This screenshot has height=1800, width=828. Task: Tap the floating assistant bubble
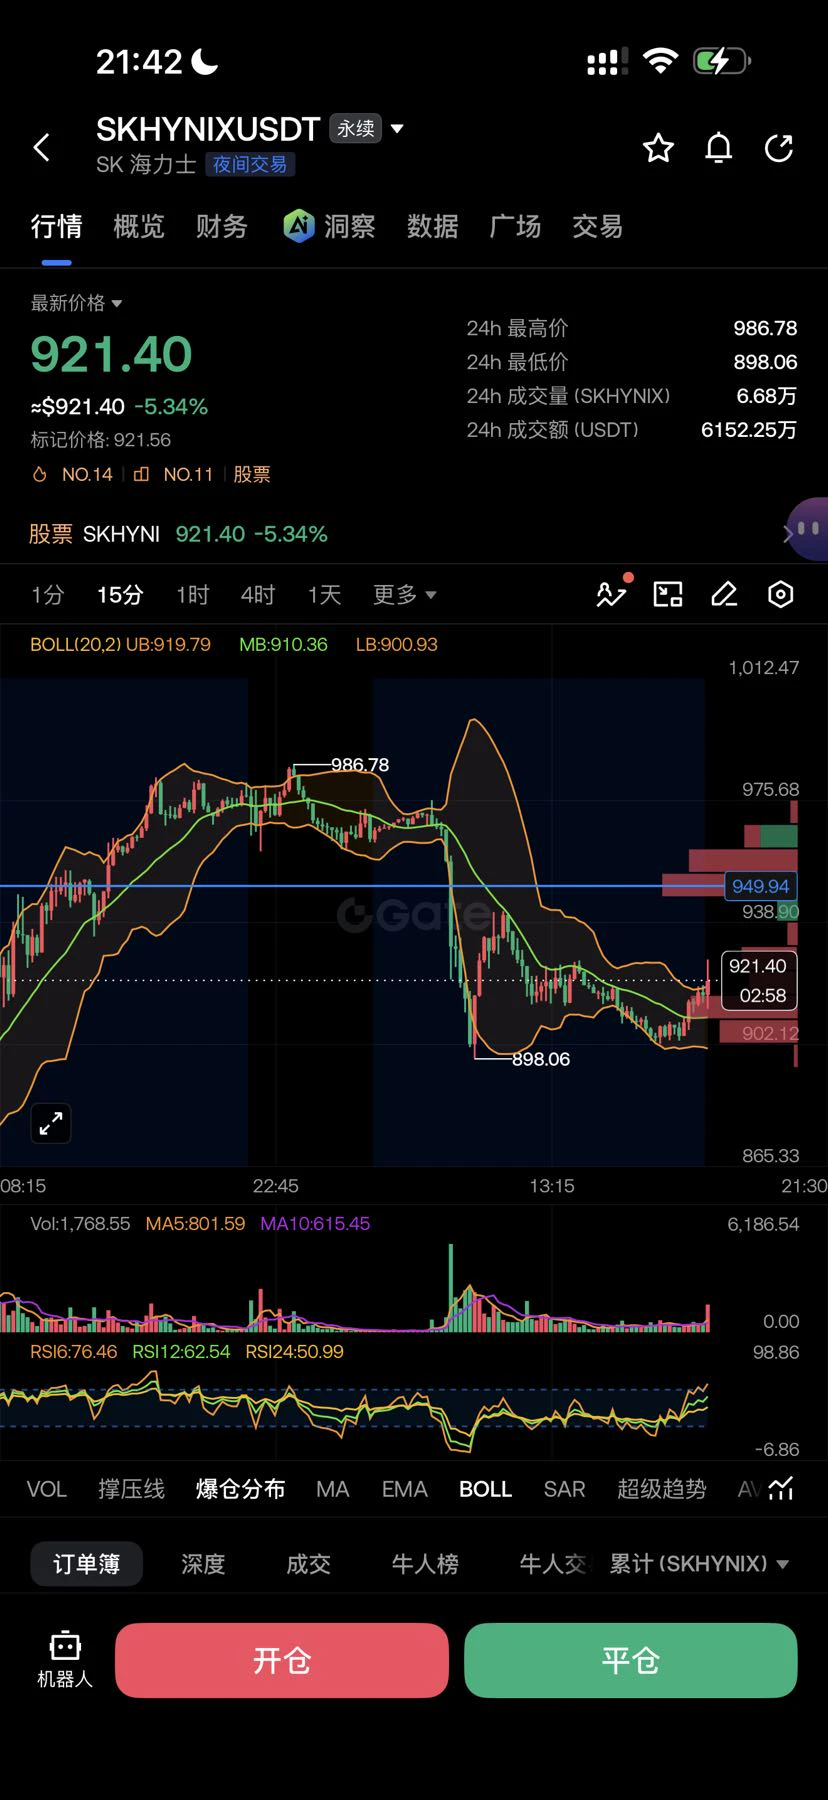click(808, 530)
